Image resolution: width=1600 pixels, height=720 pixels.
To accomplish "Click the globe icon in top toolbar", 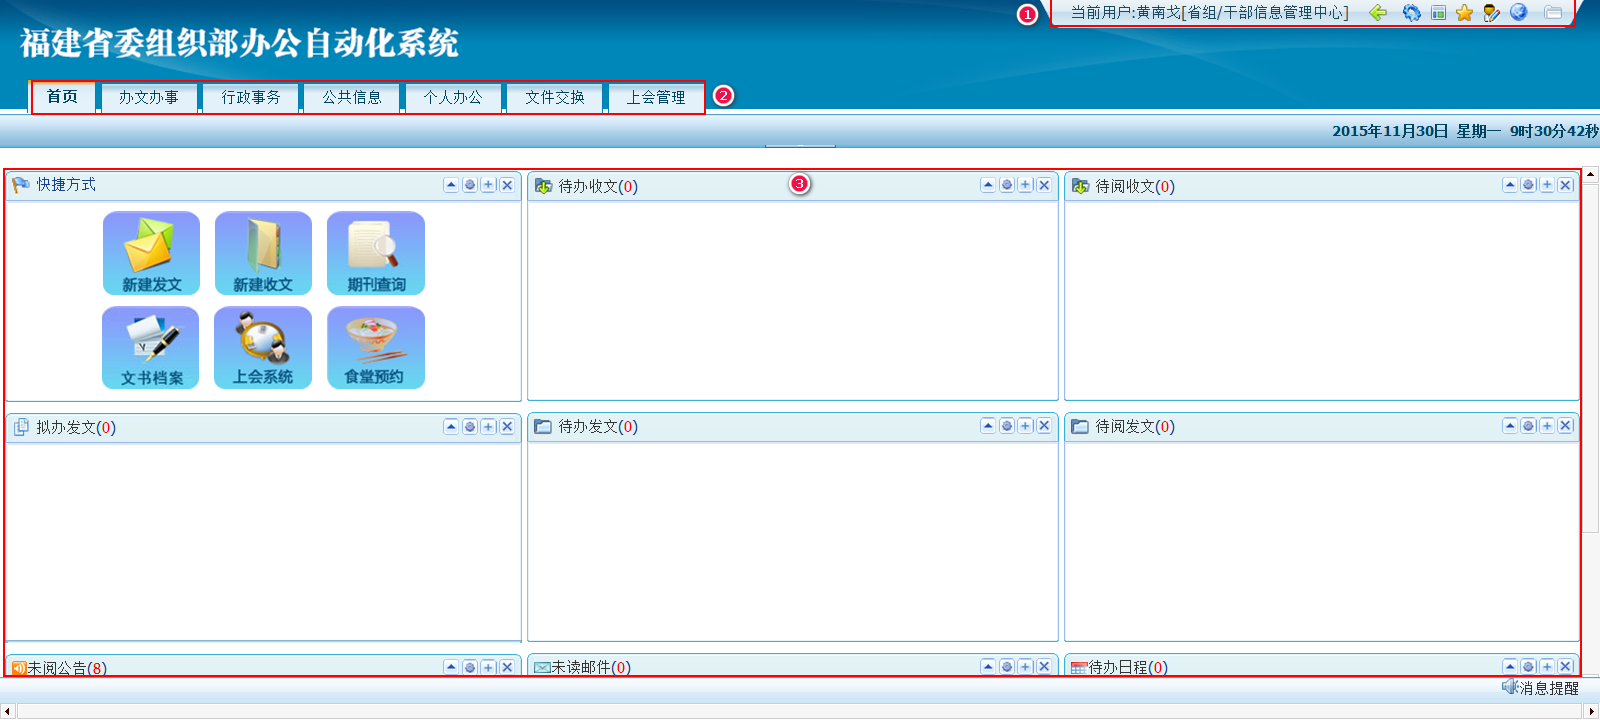I will pos(1518,13).
